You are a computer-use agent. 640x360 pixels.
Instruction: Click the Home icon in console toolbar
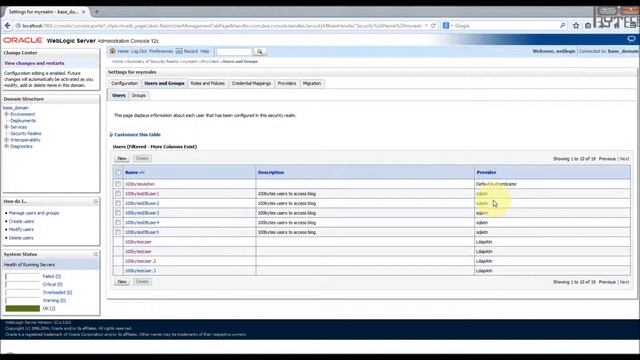pyautogui.click(x=113, y=51)
